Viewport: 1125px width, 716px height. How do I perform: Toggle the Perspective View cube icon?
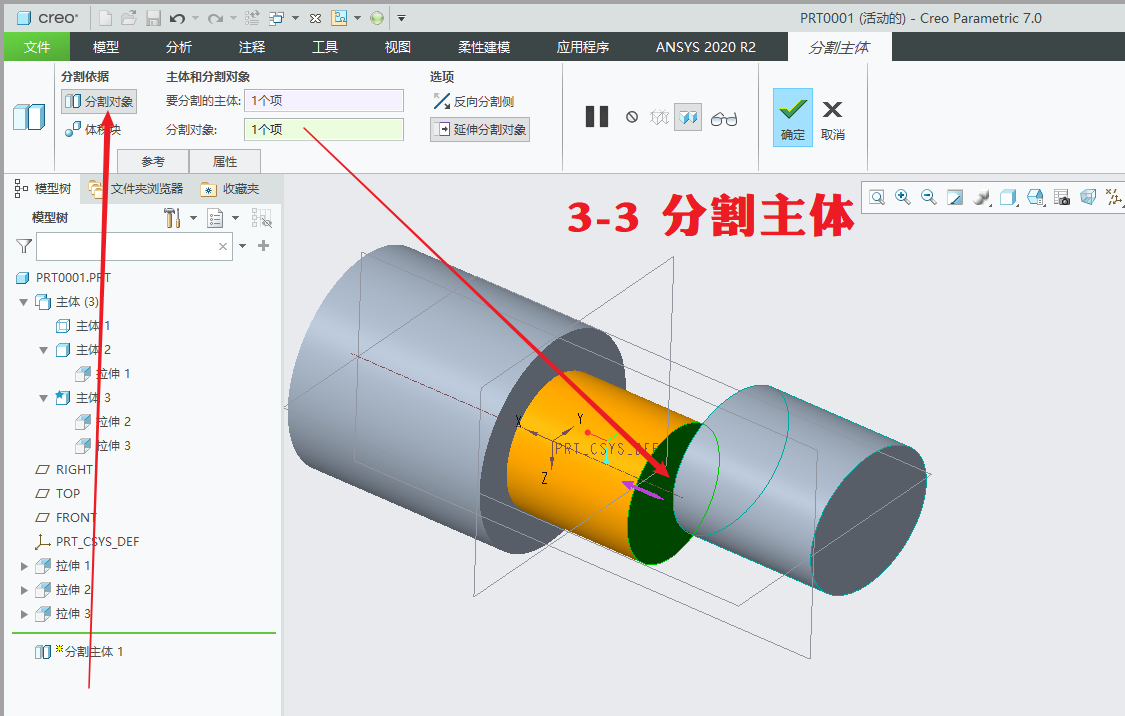pos(1088,197)
